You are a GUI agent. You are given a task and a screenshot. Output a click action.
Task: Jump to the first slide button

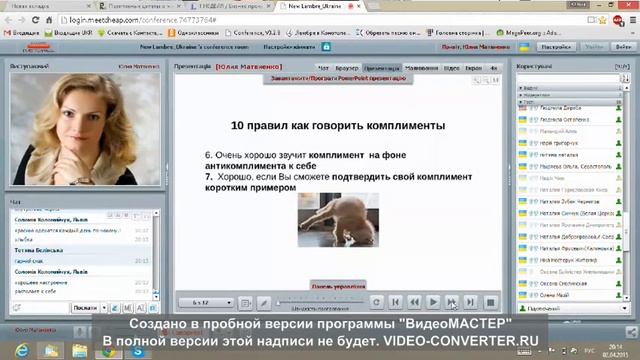[x=395, y=302]
